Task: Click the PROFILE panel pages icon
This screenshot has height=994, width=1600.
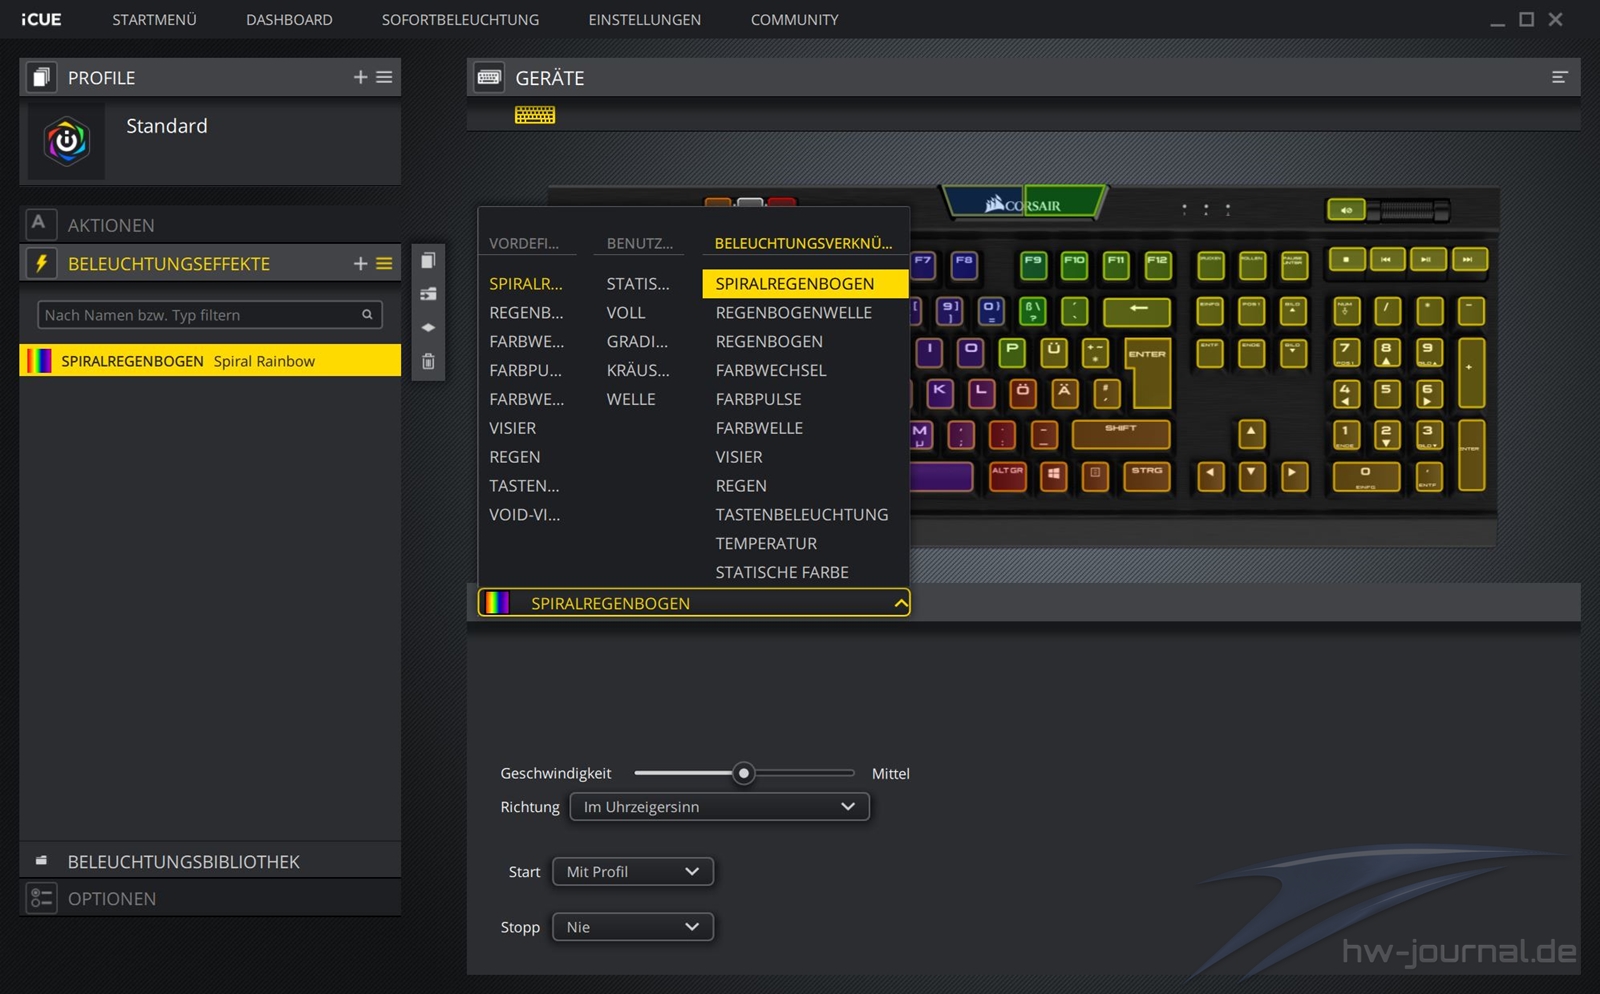Action: pyautogui.click(x=41, y=77)
